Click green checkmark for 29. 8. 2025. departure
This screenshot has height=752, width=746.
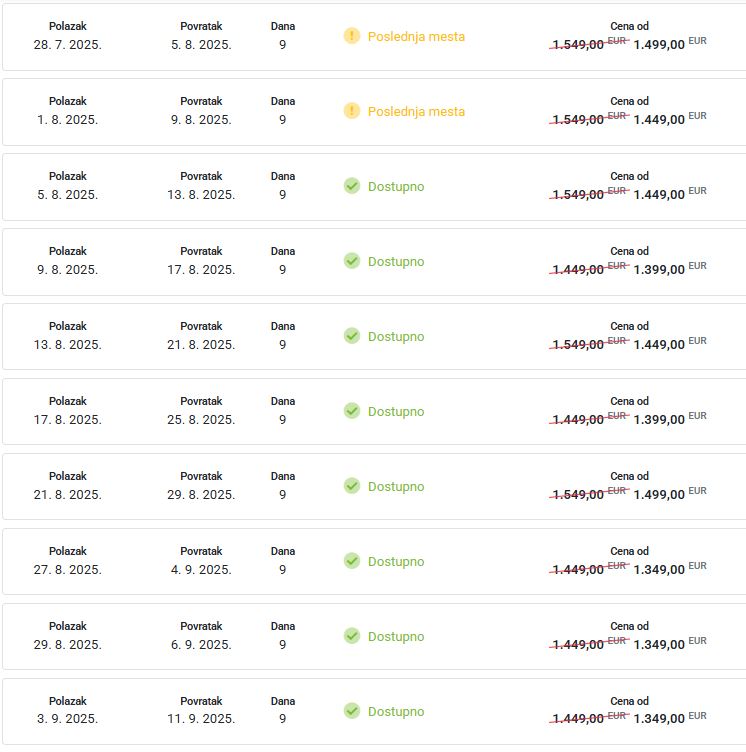coord(352,636)
